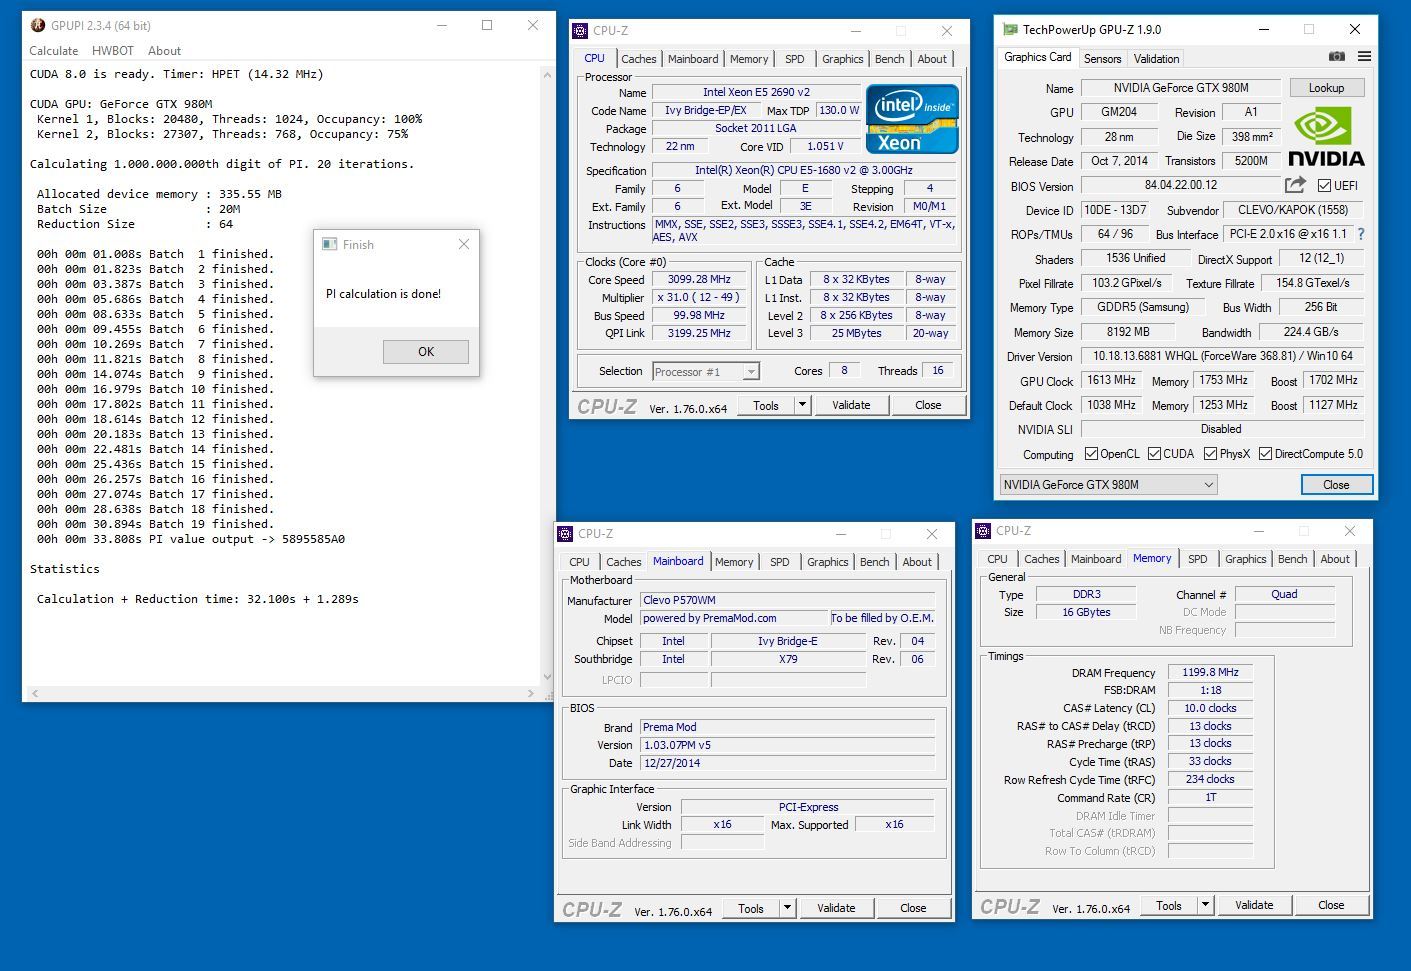1411x971 pixels.
Task: Click Validate in the CPU-Z Mainboard window
Action: [x=836, y=908]
